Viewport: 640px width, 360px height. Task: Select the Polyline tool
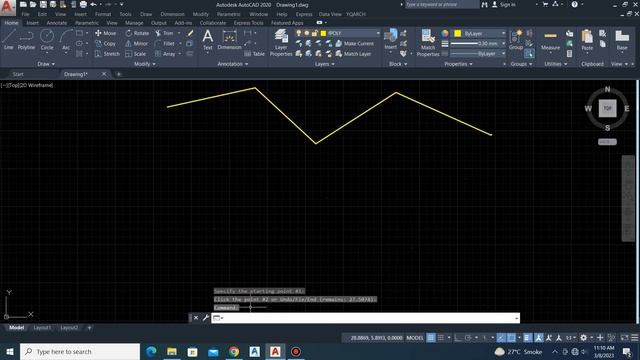pyautogui.click(x=26, y=40)
